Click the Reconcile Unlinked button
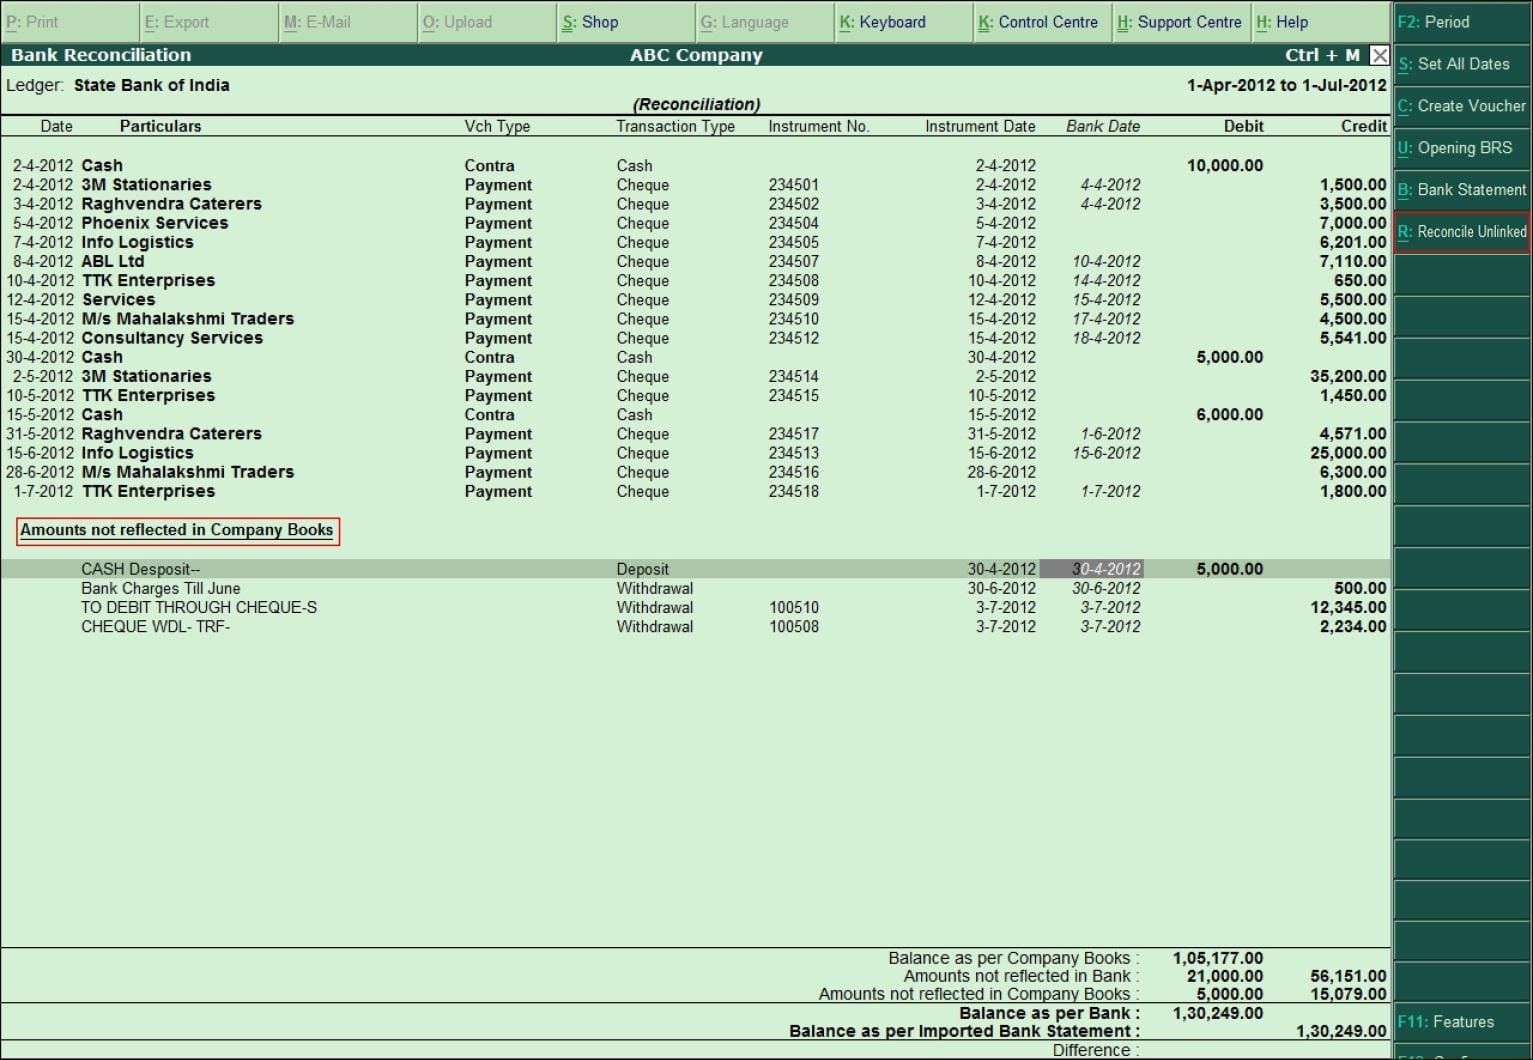 pyautogui.click(x=1462, y=232)
